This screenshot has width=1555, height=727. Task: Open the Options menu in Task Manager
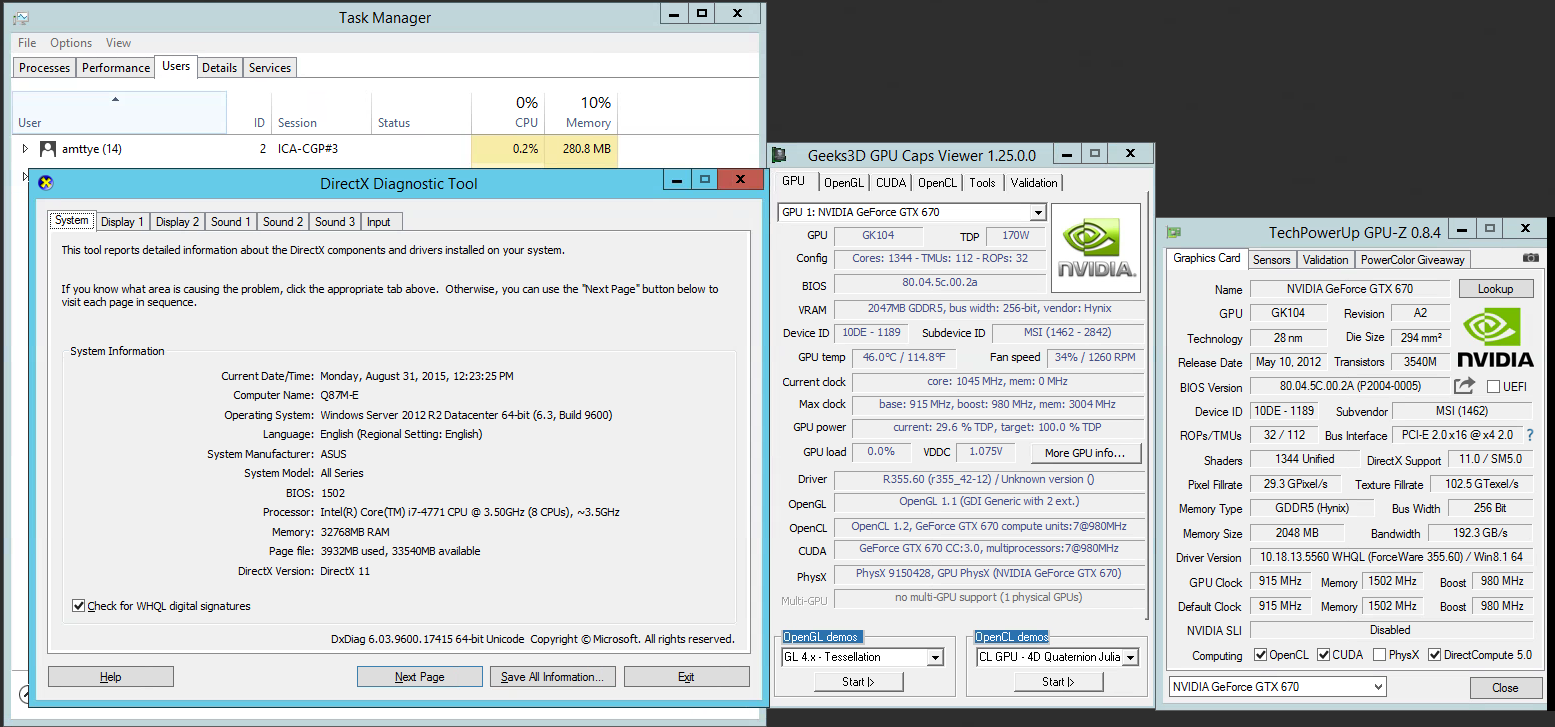[x=71, y=43]
